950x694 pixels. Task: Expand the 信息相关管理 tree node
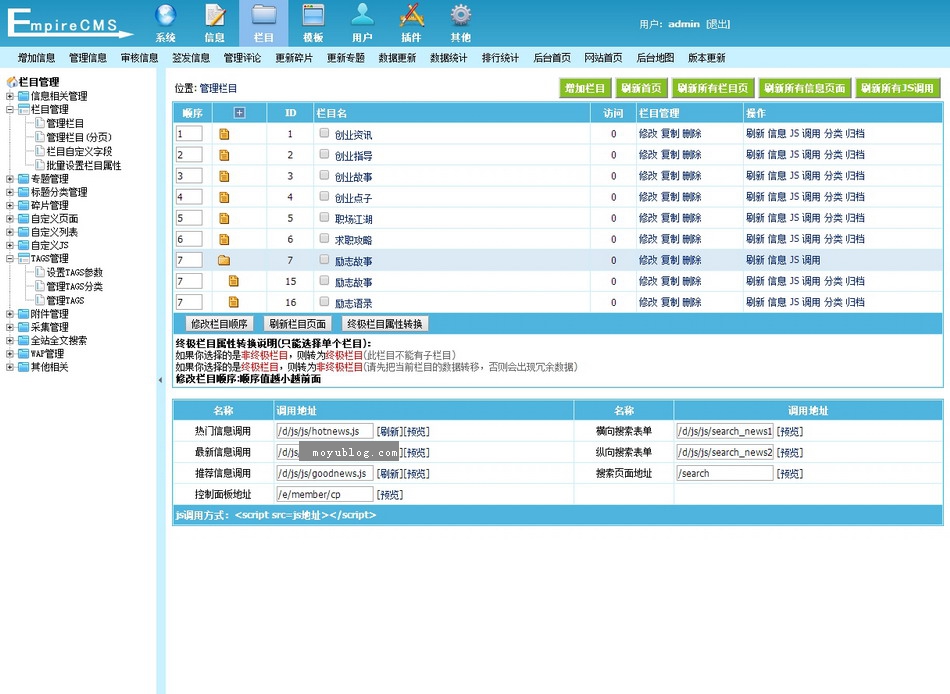(10, 96)
